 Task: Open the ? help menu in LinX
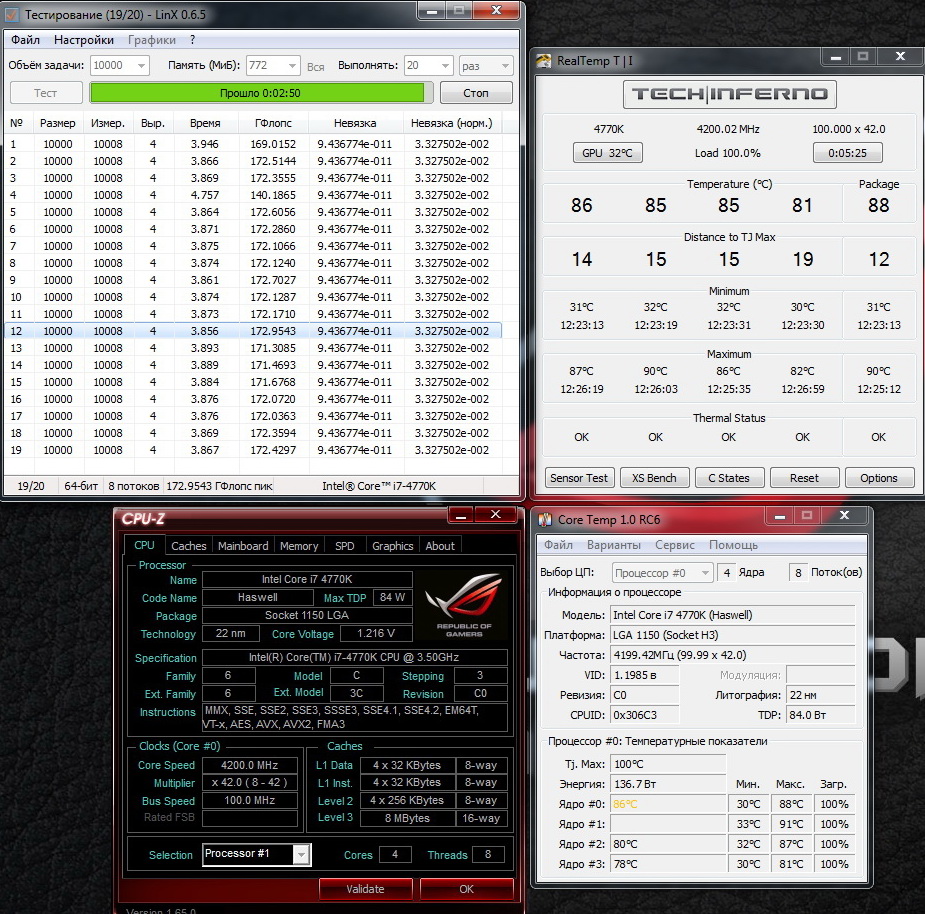coord(192,40)
